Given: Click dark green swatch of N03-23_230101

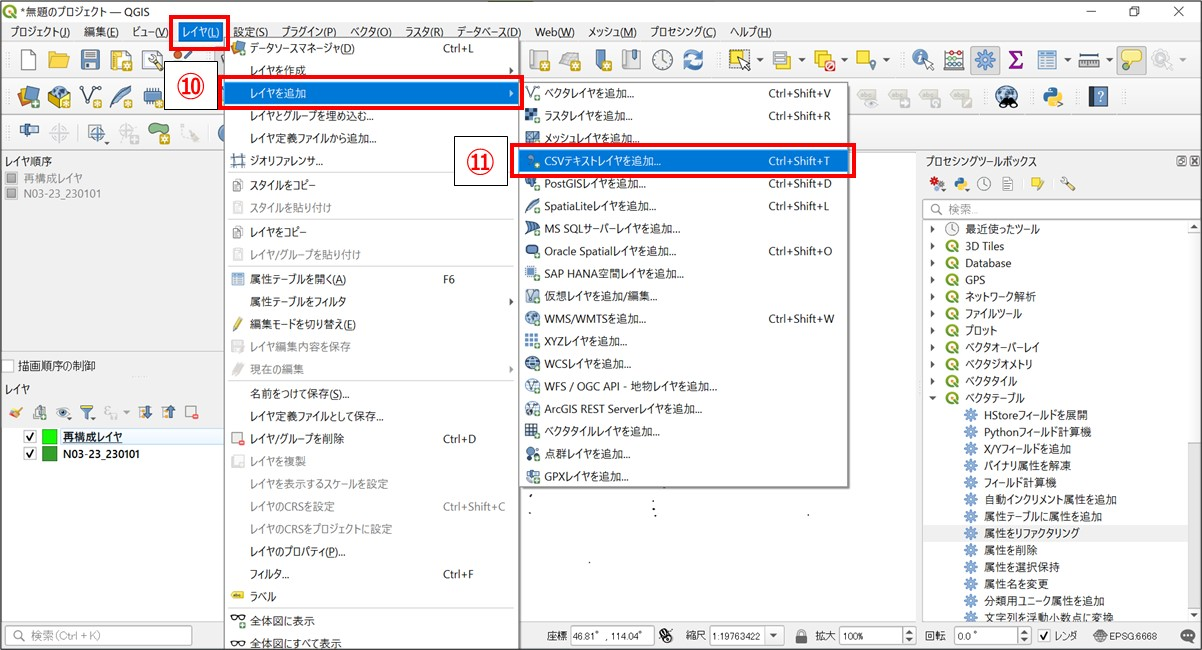Looking at the screenshot, I should pyautogui.click(x=50, y=454).
